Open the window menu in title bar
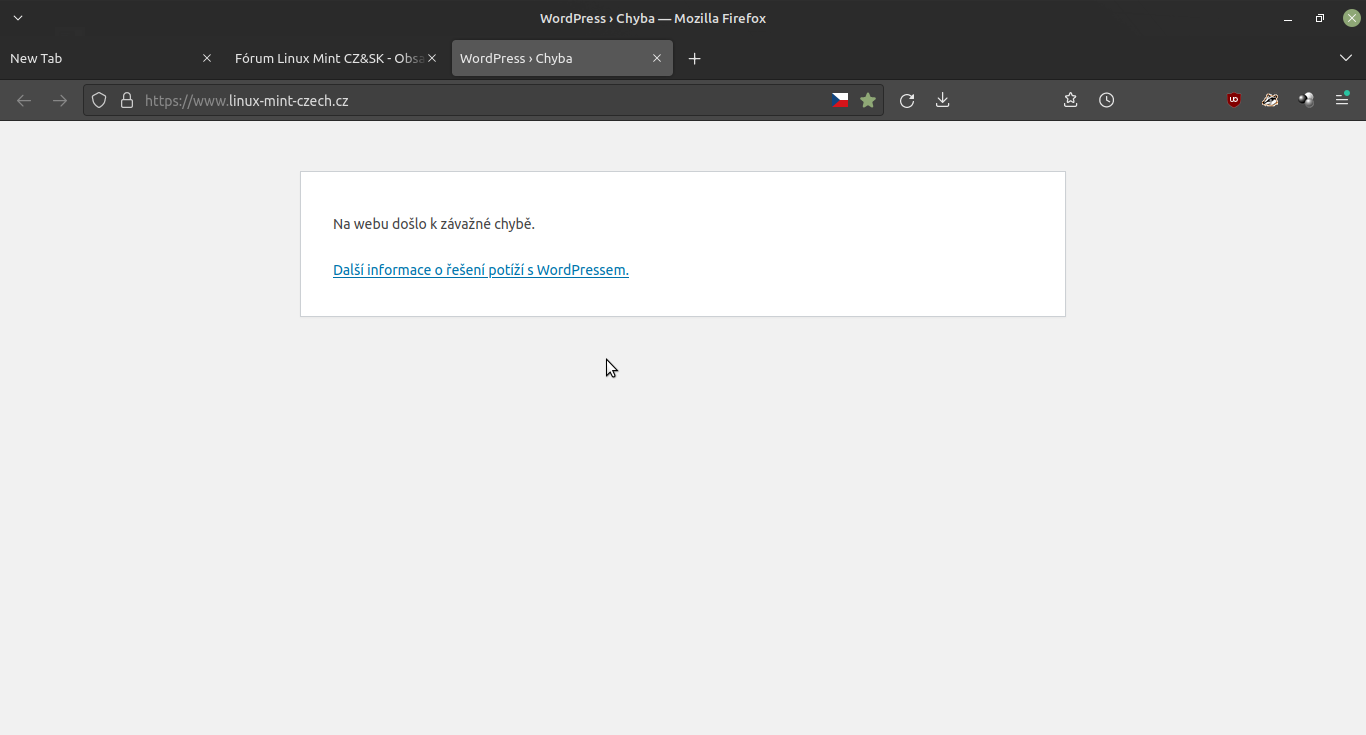This screenshot has width=1366, height=735. [x=17, y=18]
